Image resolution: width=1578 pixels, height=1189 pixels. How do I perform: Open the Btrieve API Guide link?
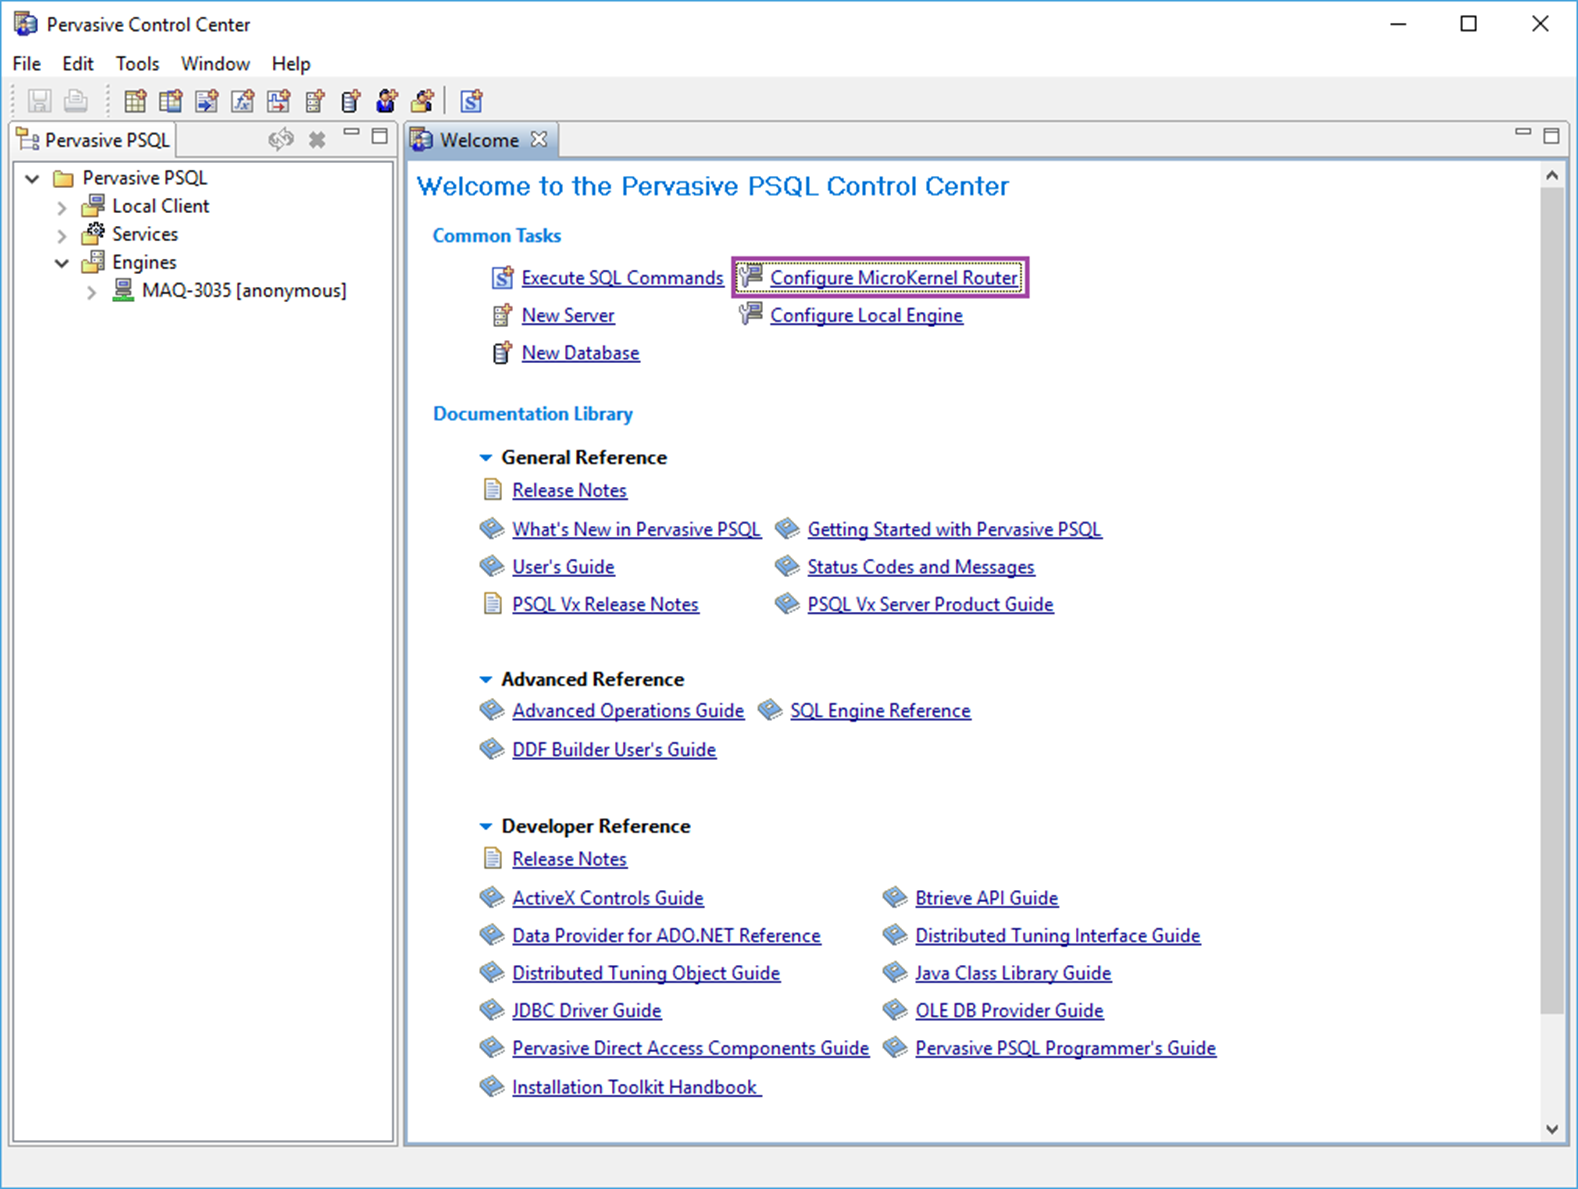986,898
